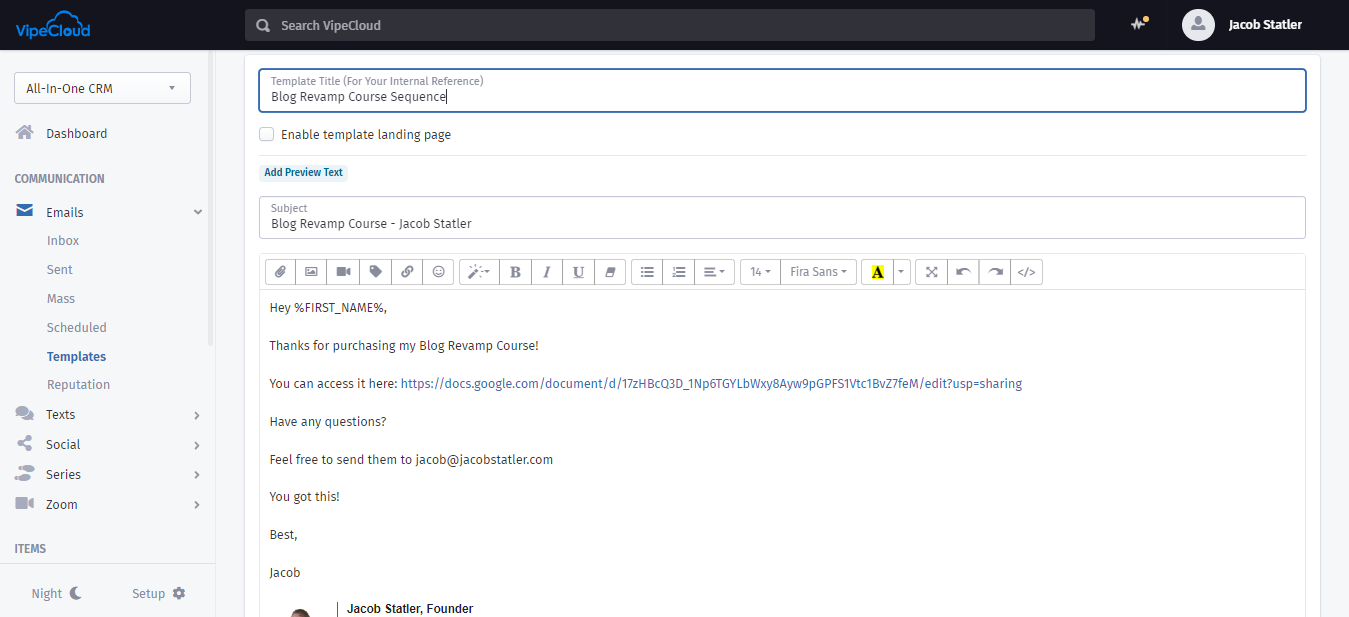This screenshot has width=1349, height=617.
Task: Insert a hyperlink with the chain icon
Action: [x=407, y=272]
